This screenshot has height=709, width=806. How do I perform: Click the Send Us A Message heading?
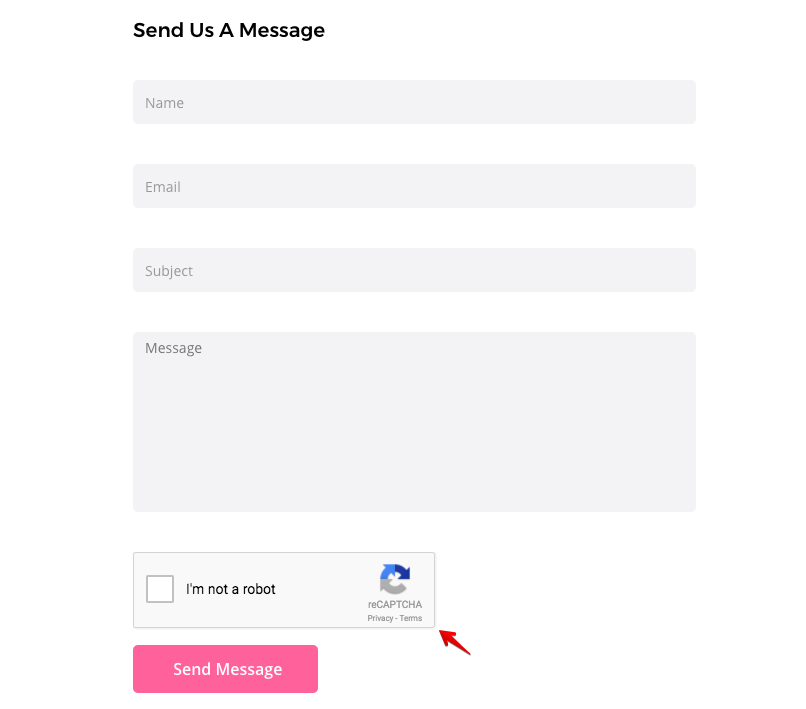click(229, 30)
